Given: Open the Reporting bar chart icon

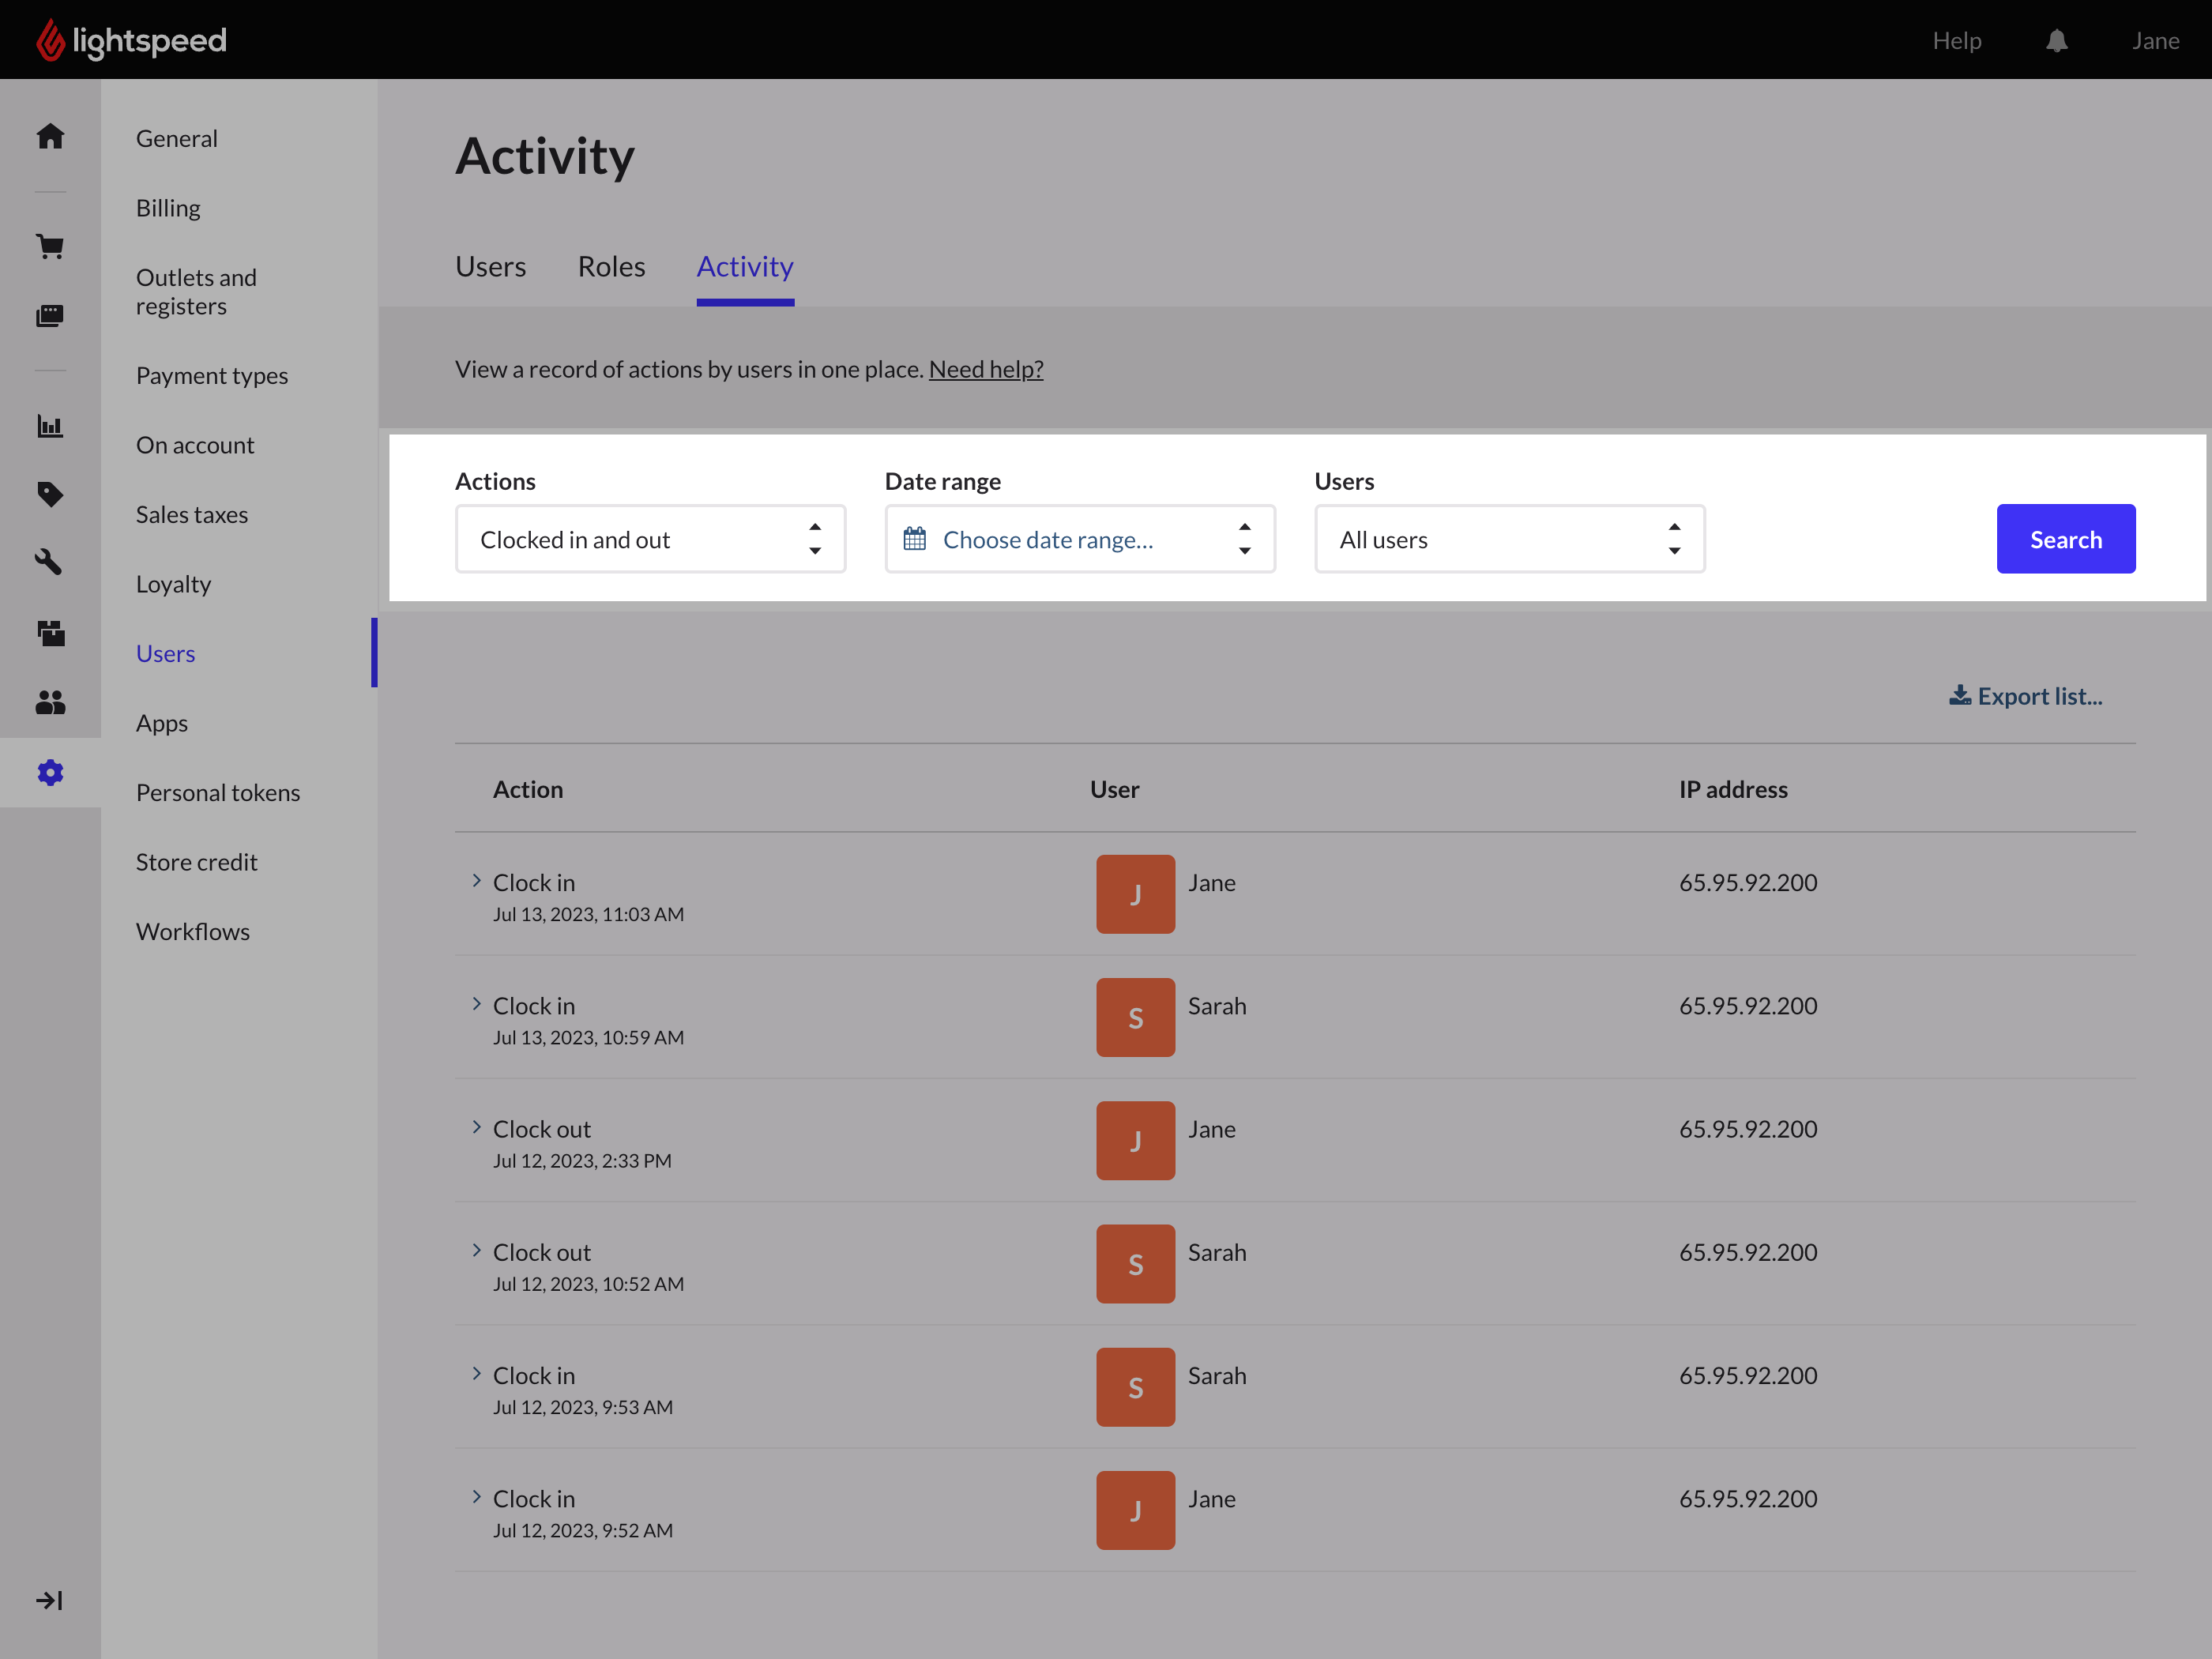Looking at the screenshot, I should [x=50, y=426].
